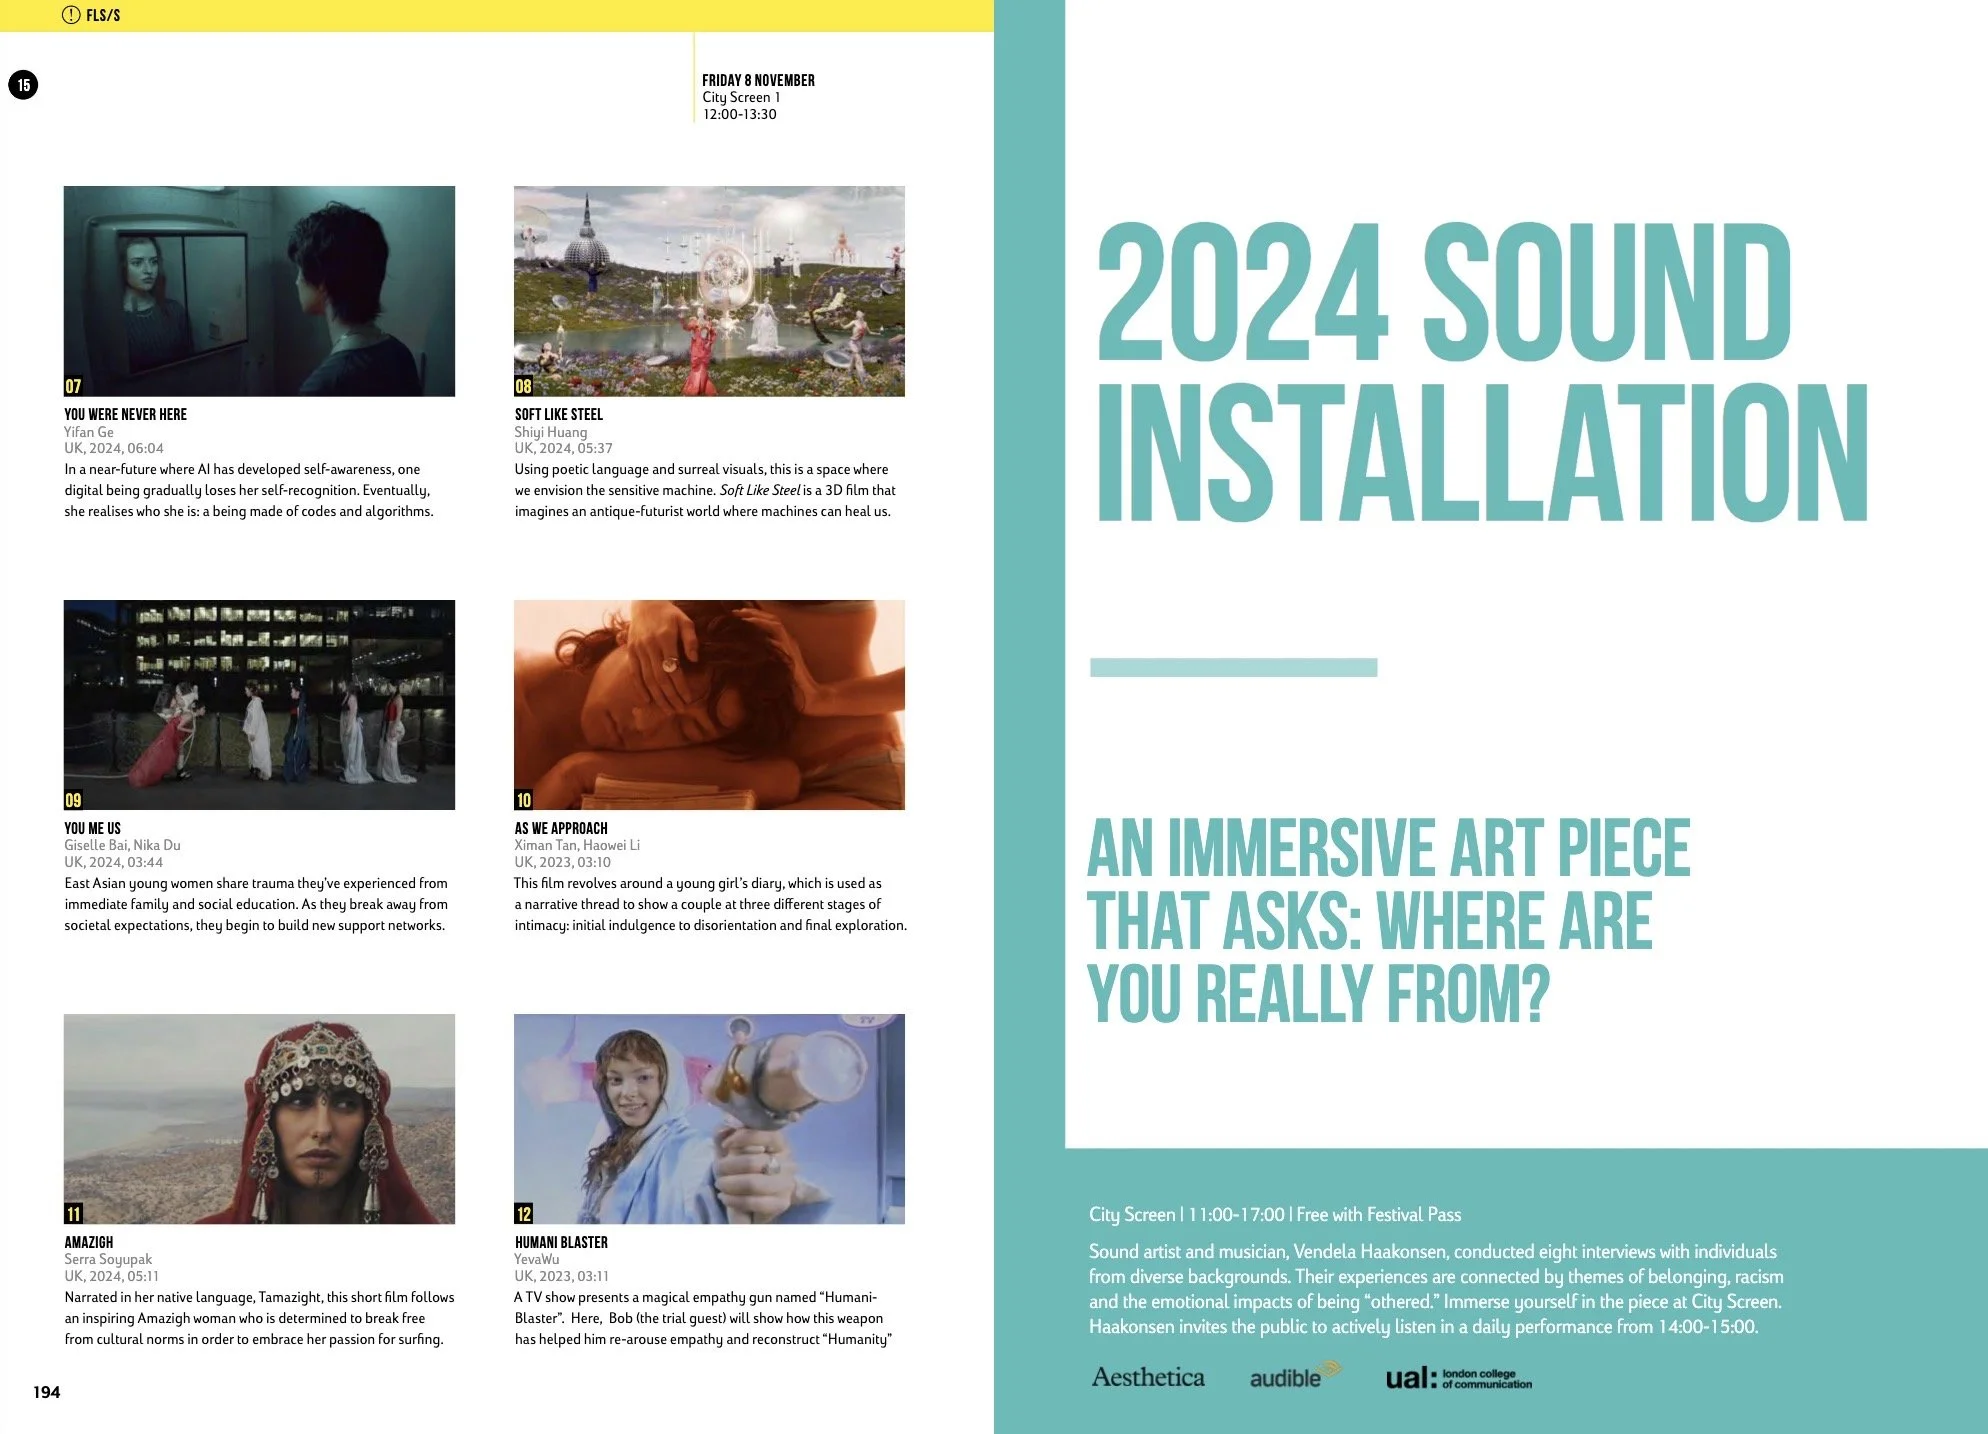The image size is (1988, 1434).
Task: Click page number 194
Action: tap(46, 1392)
